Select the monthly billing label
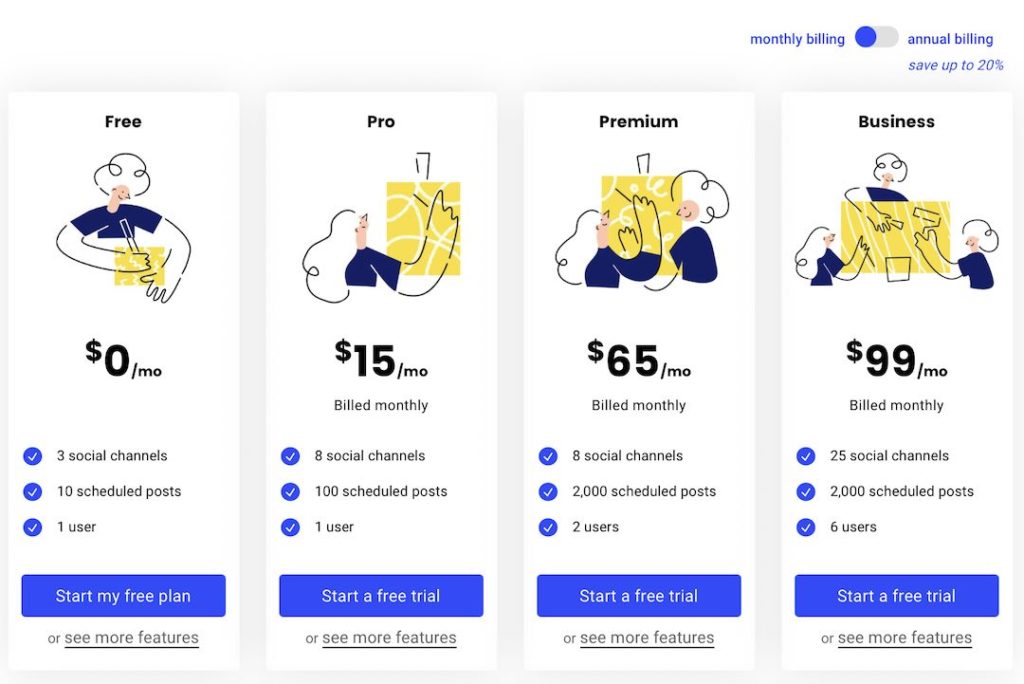Viewport: 1024px width, 684px height. coord(797,39)
